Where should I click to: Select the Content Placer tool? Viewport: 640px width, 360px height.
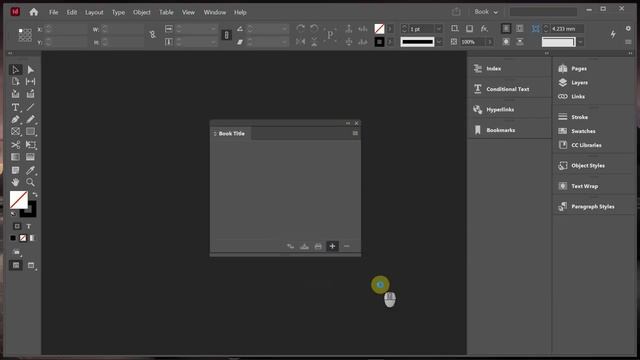[31, 94]
